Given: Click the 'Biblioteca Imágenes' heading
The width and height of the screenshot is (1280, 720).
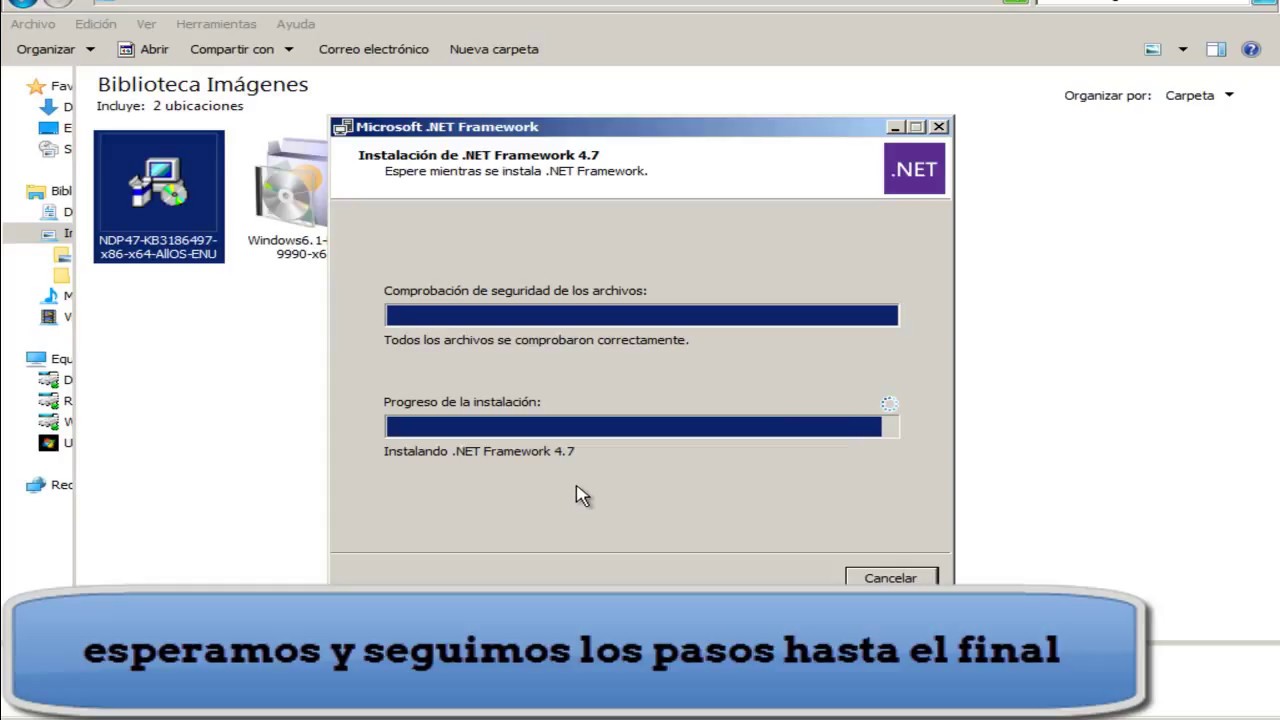Looking at the screenshot, I should point(203,84).
